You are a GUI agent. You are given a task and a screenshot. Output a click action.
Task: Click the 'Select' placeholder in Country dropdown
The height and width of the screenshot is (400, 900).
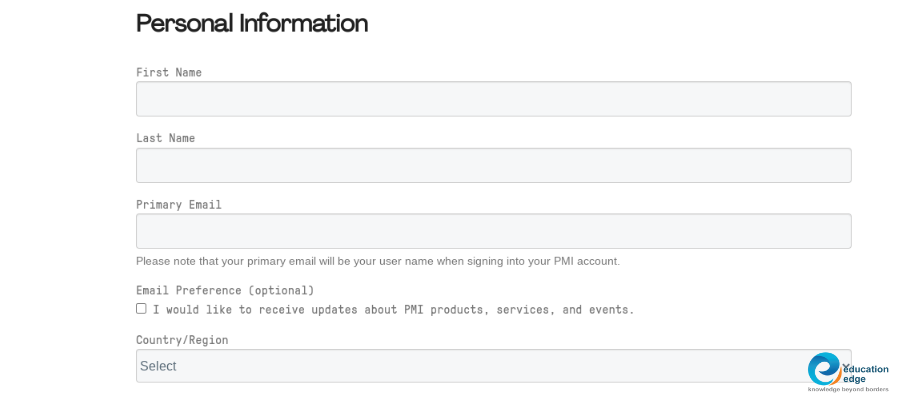pos(158,366)
